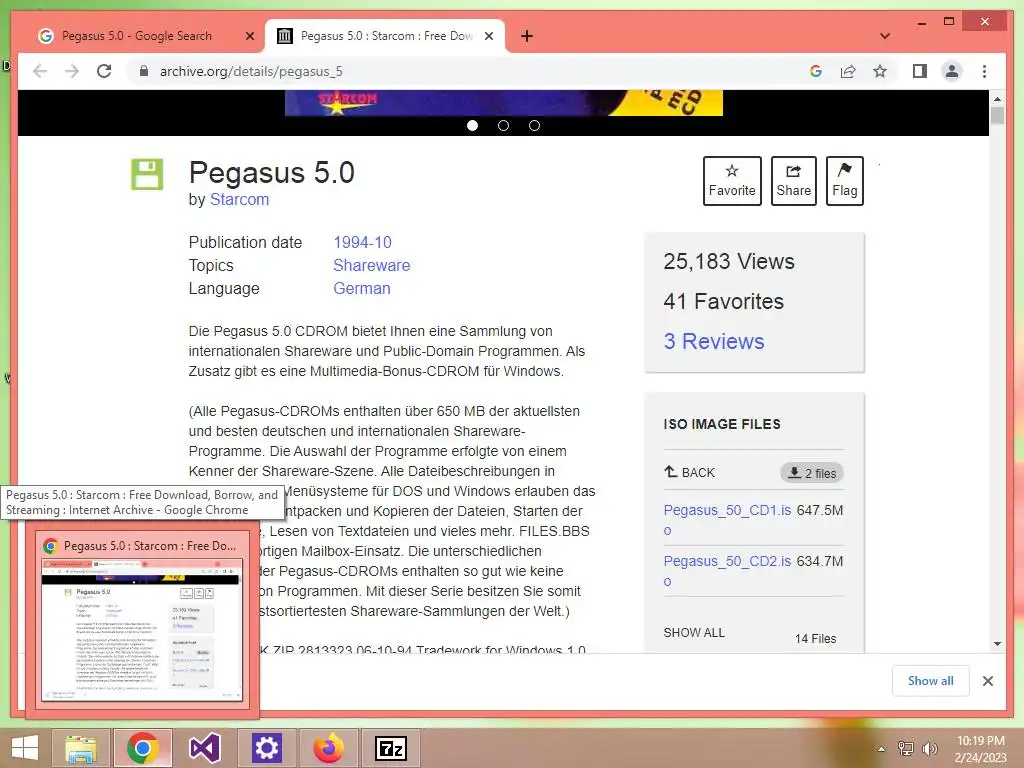Image resolution: width=1024 pixels, height=768 pixels.
Task: Click the Google icon in address bar
Action: click(816, 71)
